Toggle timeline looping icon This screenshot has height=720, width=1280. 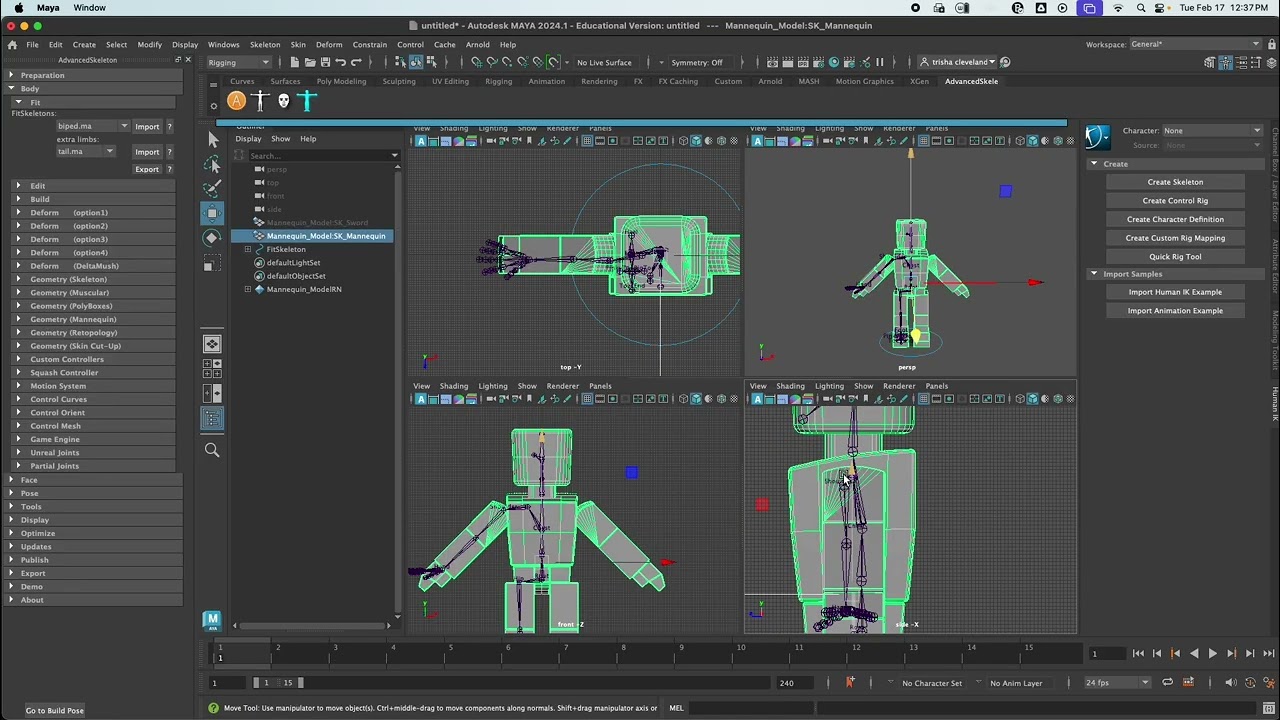tap(1167, 683)
